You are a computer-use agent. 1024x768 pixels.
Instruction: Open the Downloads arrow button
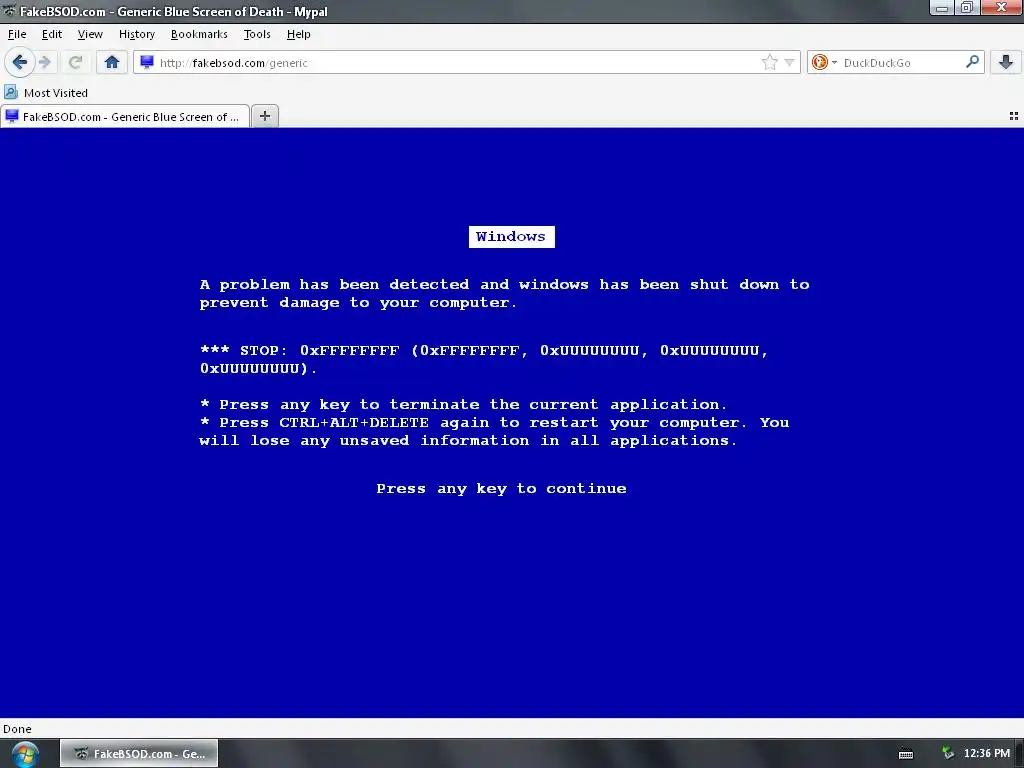[x=1006, y=63]
